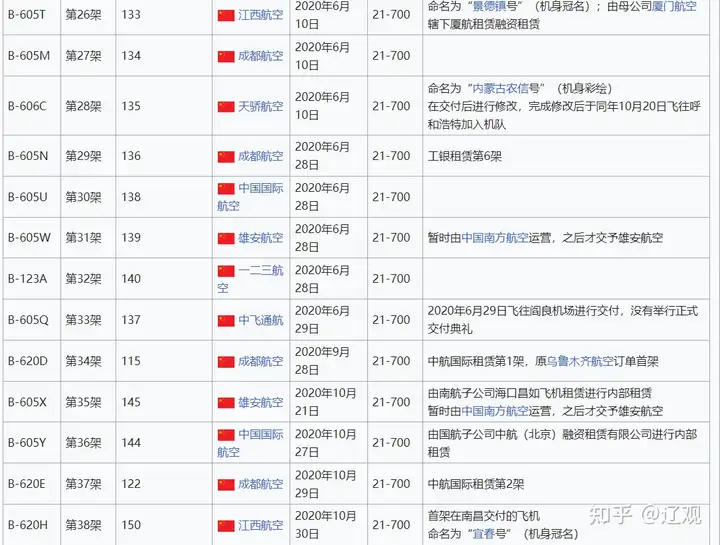This screenshot has width=720, height=545.
Task: Click serial number 137 cell
Action: [x=164, y=320]
